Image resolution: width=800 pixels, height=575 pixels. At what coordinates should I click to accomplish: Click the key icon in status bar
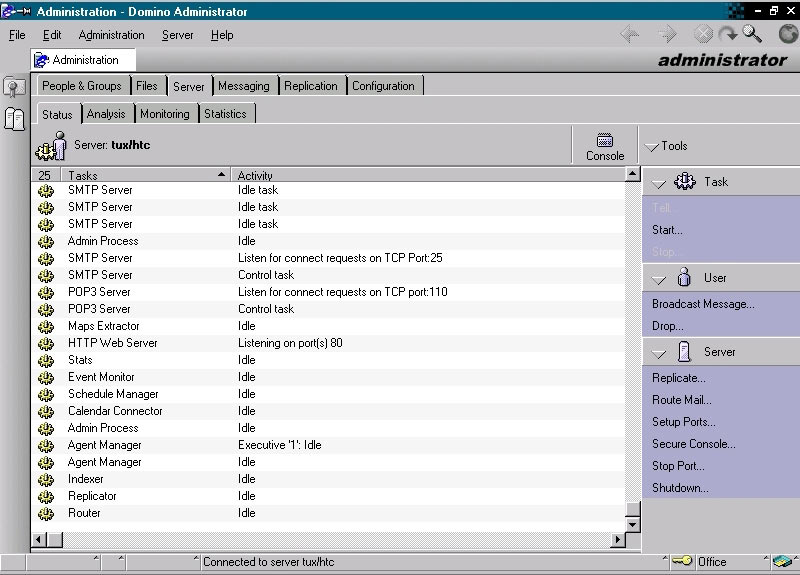[682, 562]
